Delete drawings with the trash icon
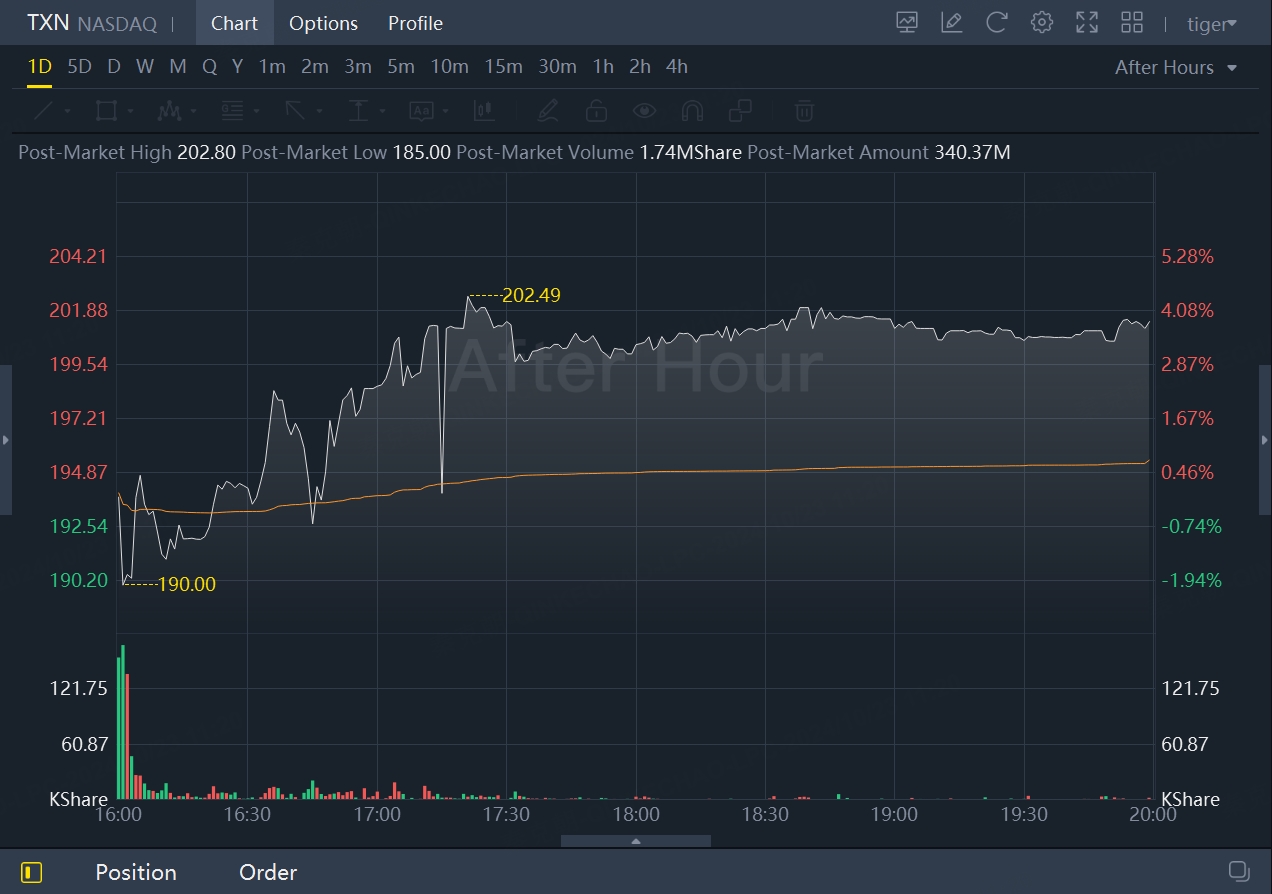 pyautogui.click(x=804, y=110)
